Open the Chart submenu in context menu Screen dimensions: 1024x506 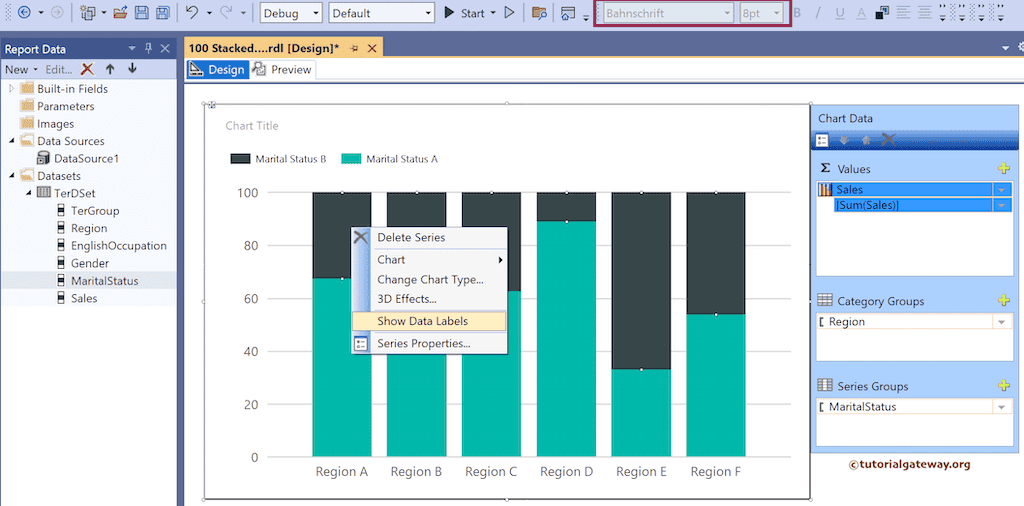coord(430,260)
